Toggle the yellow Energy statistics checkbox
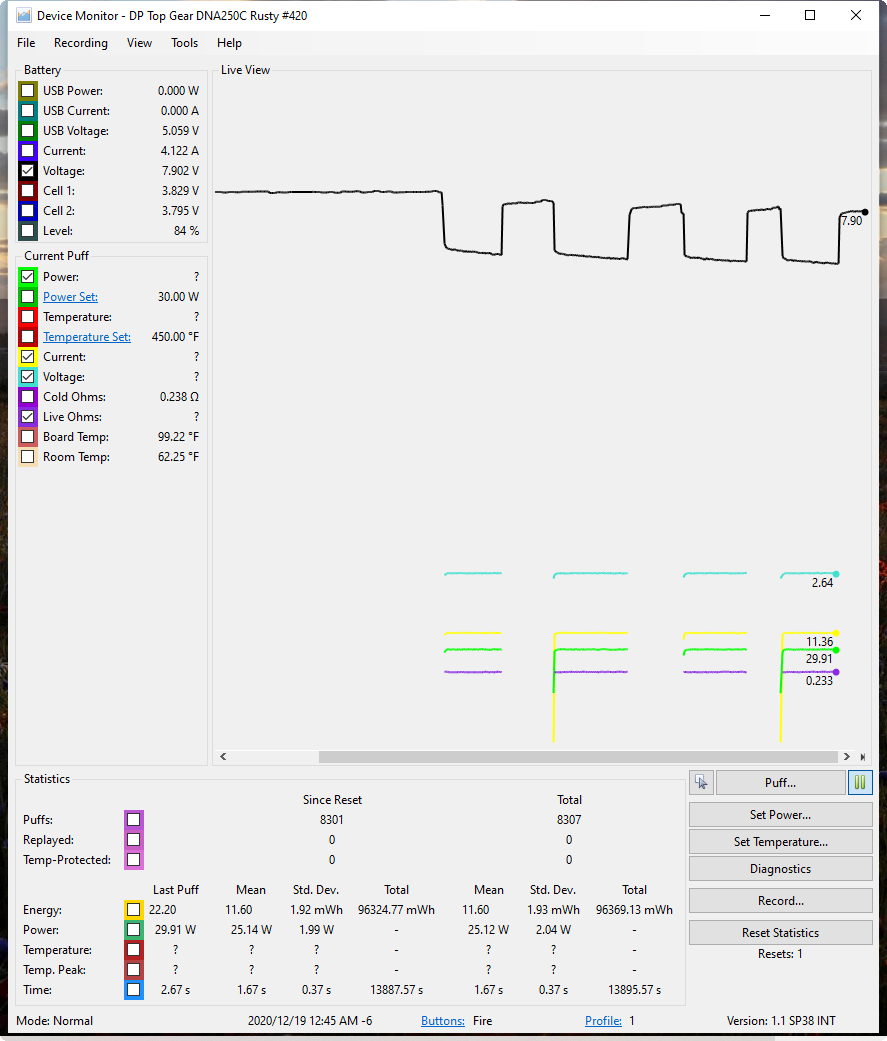Viewport: 887px width, 1041px height. point(133,910)
